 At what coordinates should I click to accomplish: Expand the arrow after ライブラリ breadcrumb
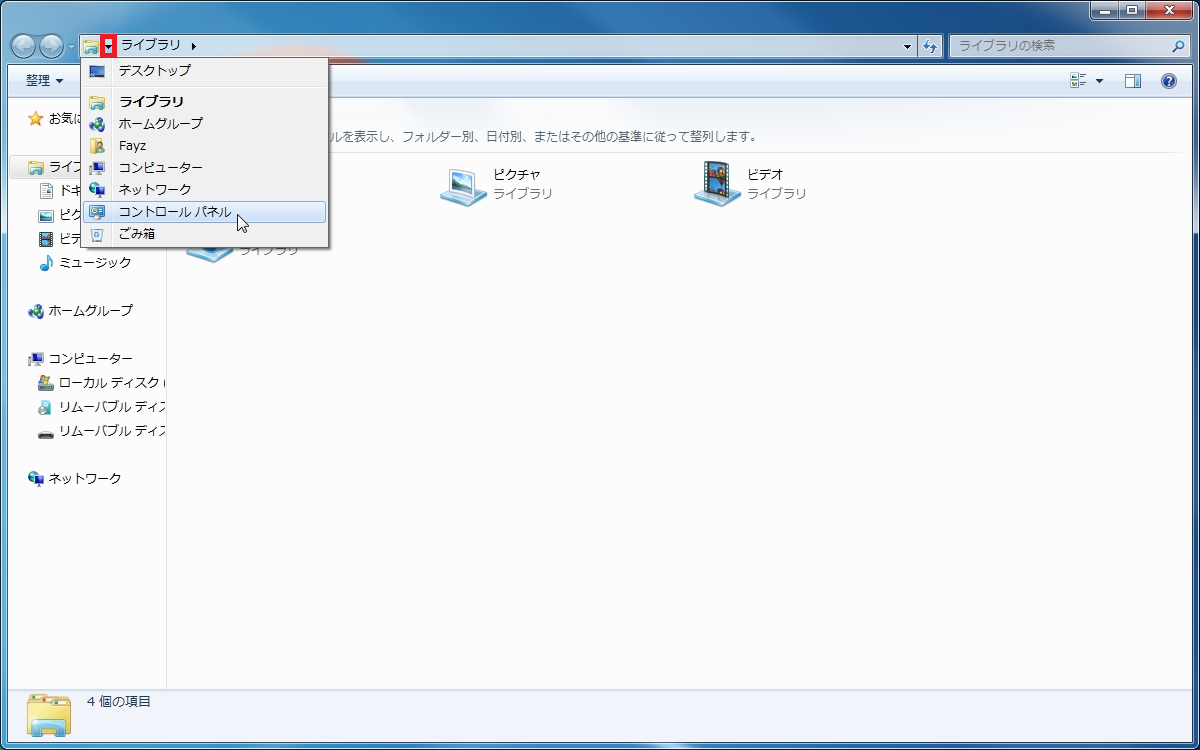(x=193, y=46)
